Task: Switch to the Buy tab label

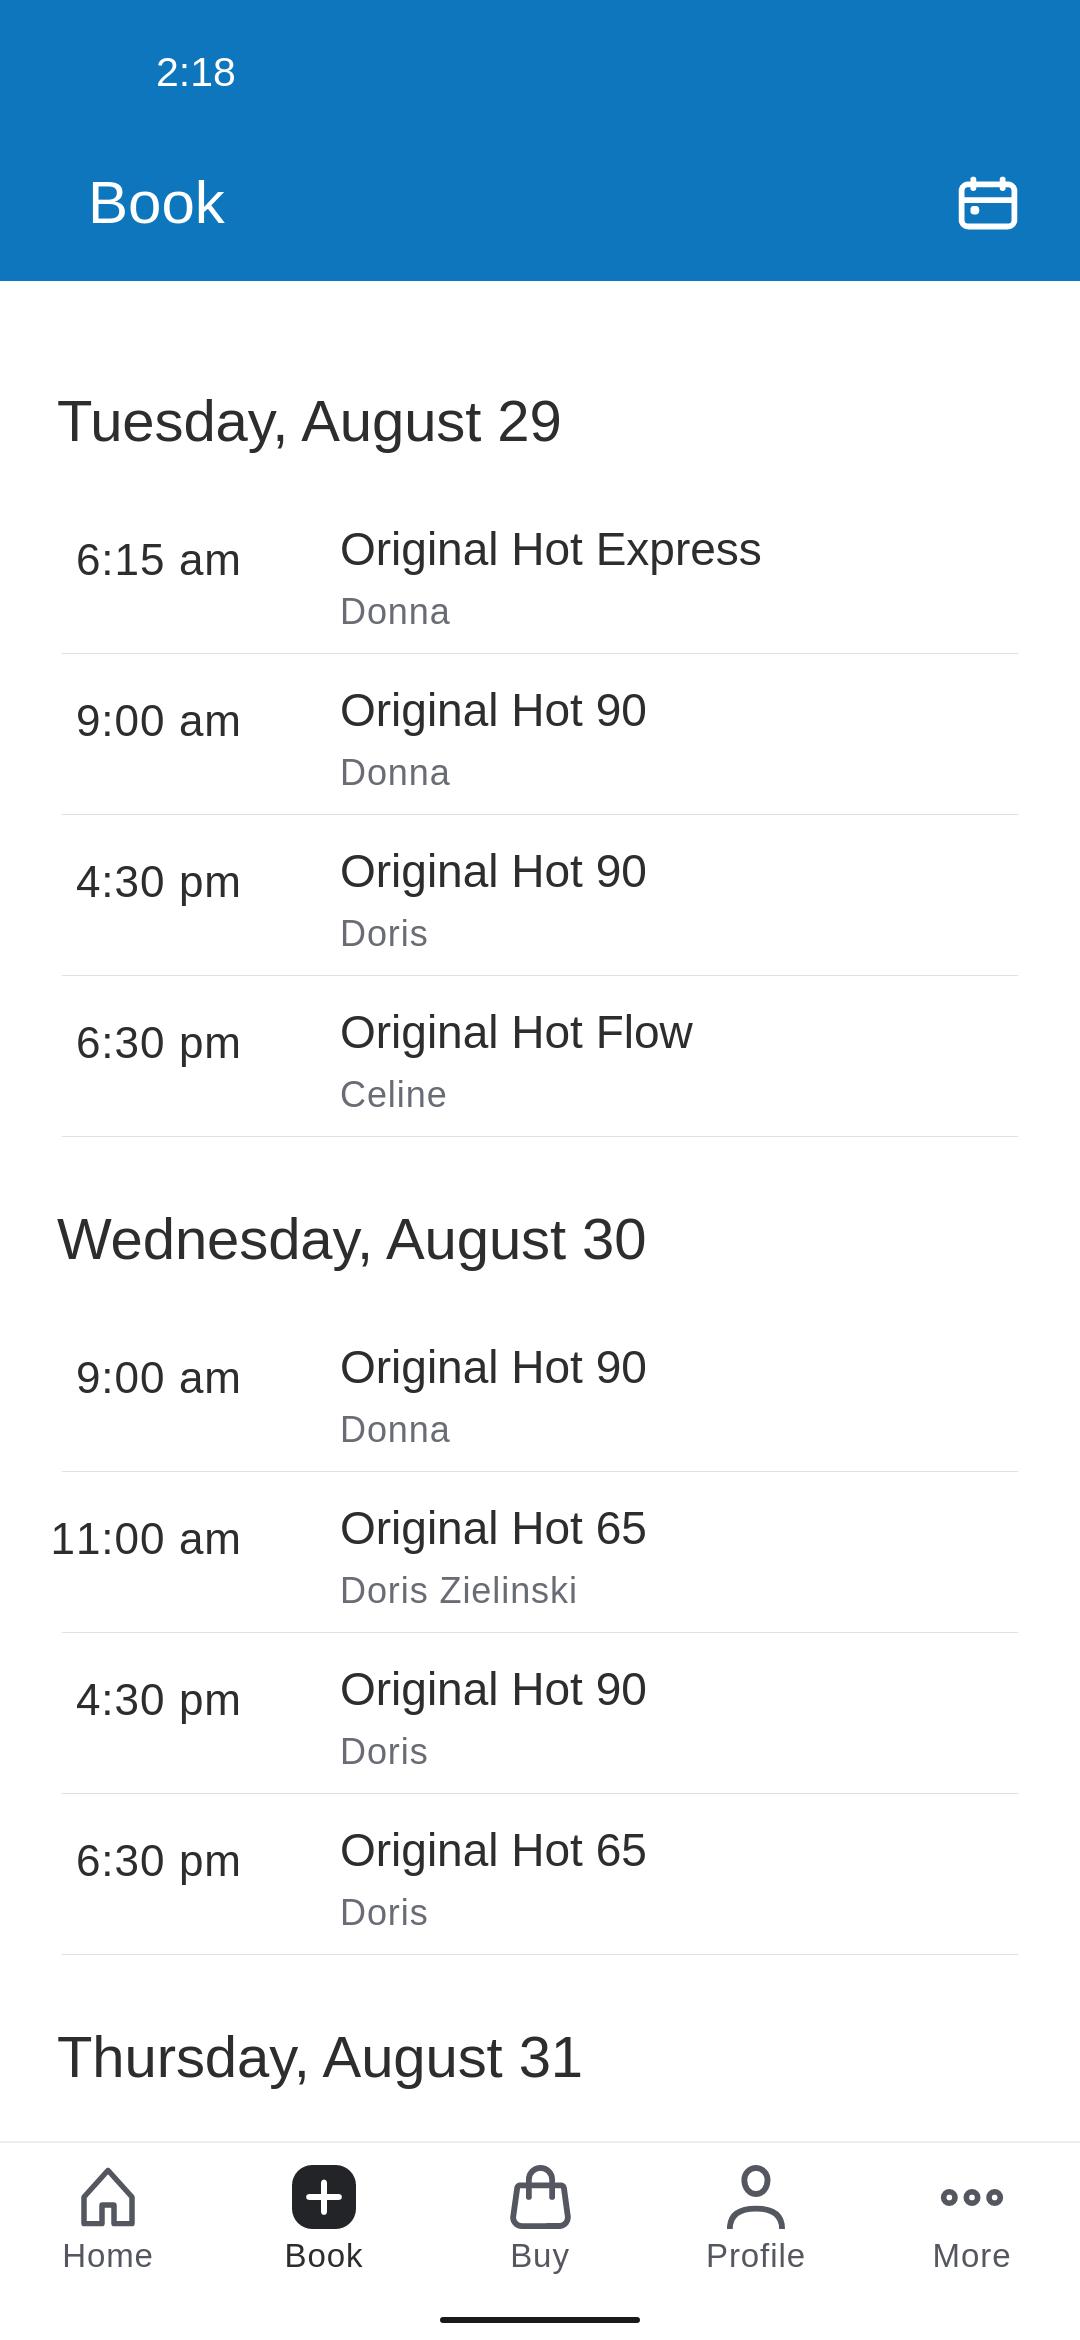Action: click(540, 2256)
